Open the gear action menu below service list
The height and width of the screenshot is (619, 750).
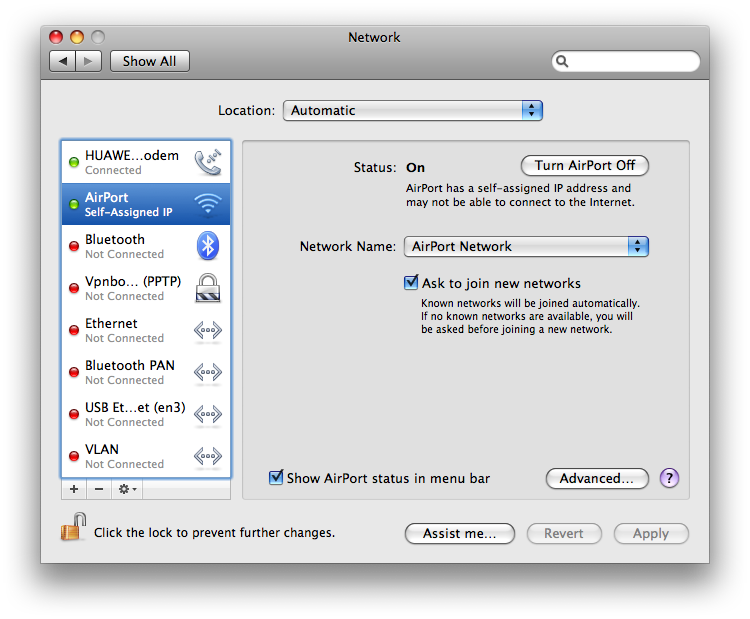pyautogui.click(x=127, y=489)
